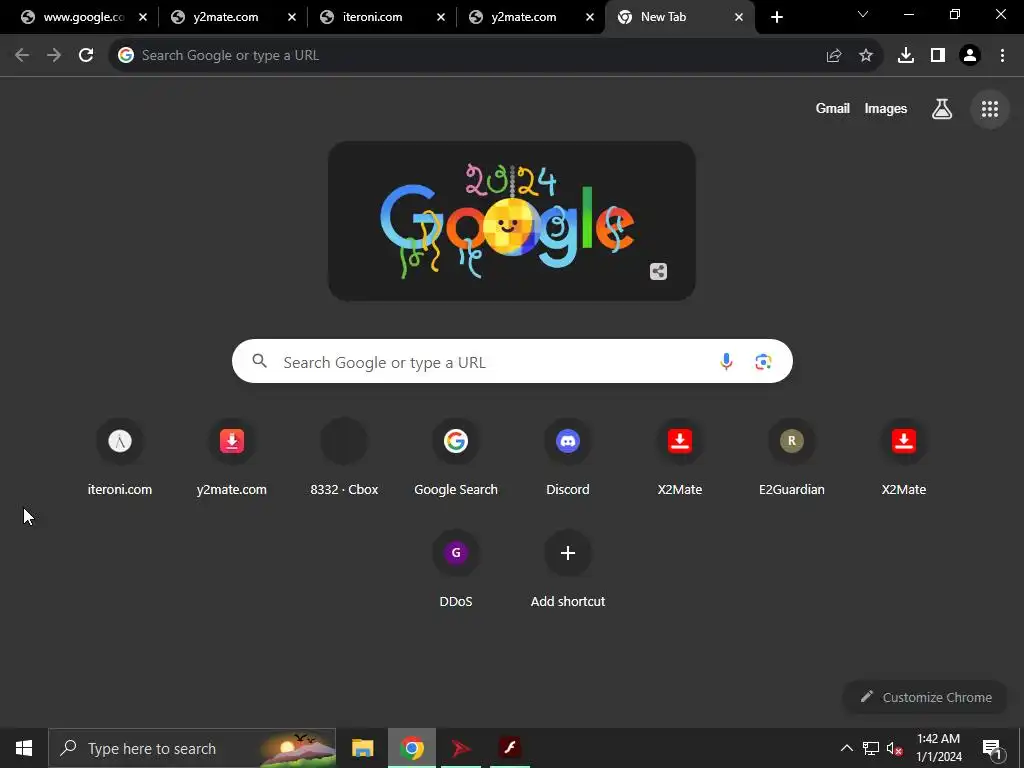Screen dimensions: 1024x768
Task: Click the Chrome taskbar icon
Action: click(x=411, y=748)
